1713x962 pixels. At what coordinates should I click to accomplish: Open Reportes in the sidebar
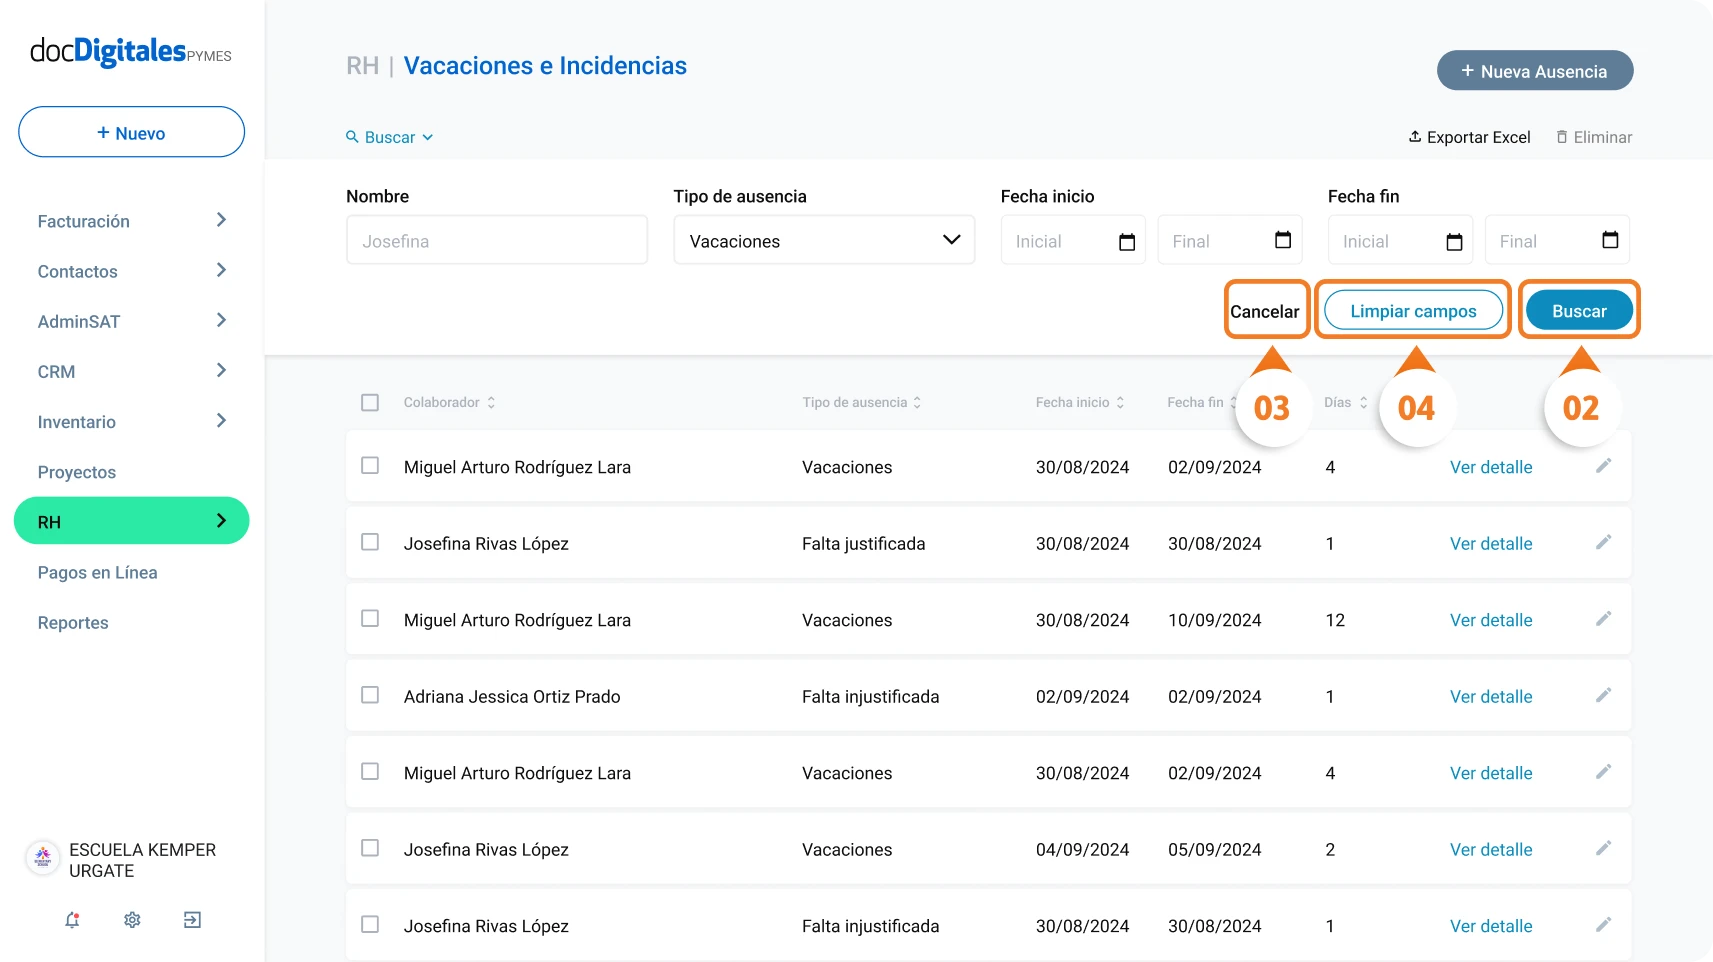(73, 622)
